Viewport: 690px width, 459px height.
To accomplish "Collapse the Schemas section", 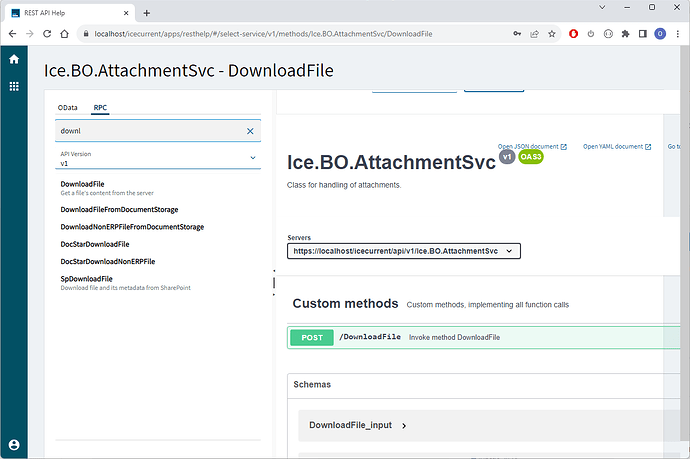I will 312,385.
